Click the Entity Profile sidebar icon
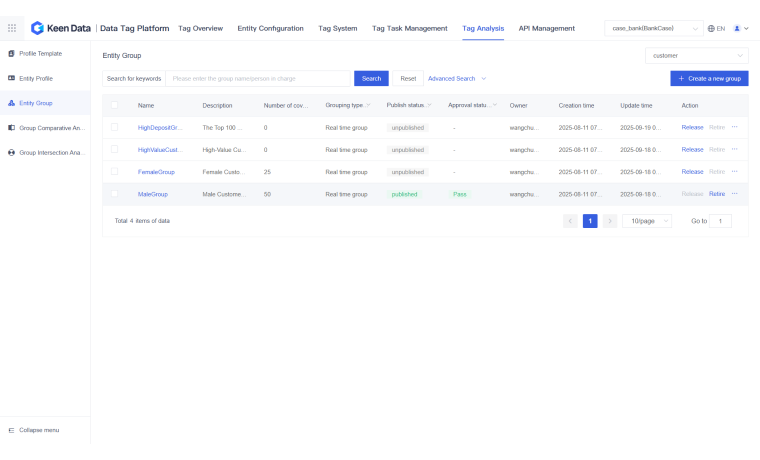 (11, 78)
